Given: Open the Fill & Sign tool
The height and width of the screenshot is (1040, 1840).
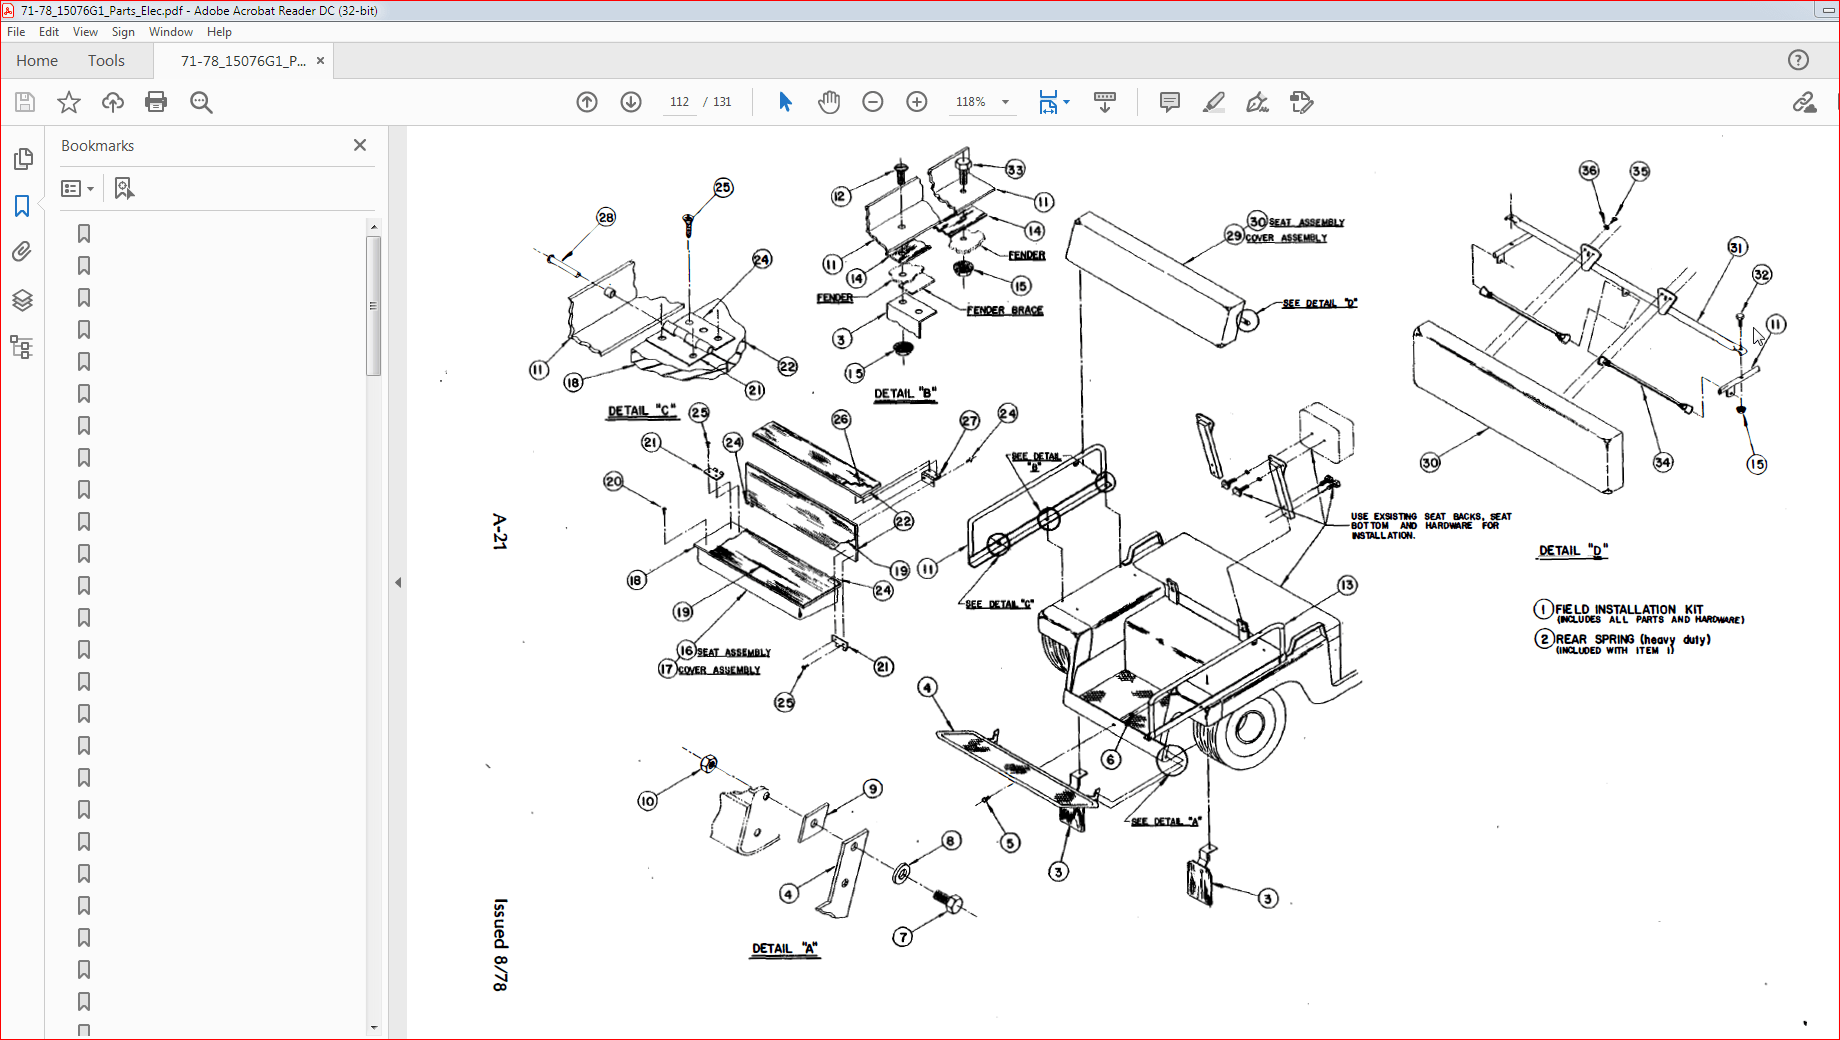Looking at the screenshot, I should (1257, 101).
